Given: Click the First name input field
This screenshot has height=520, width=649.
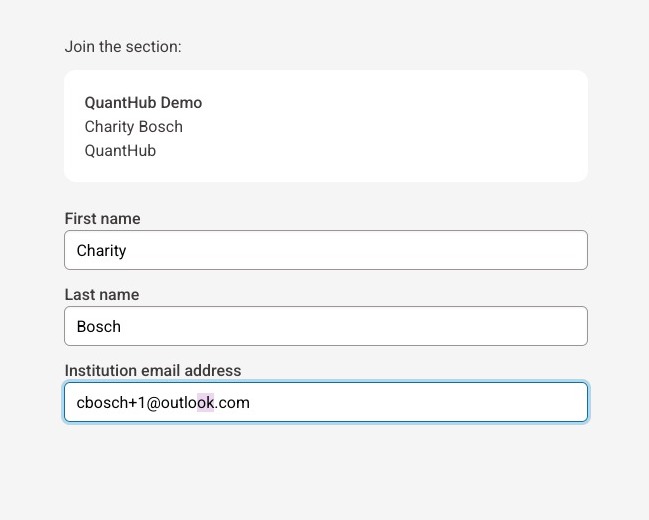Looking at the screenshot, I should tap(325, 250).
